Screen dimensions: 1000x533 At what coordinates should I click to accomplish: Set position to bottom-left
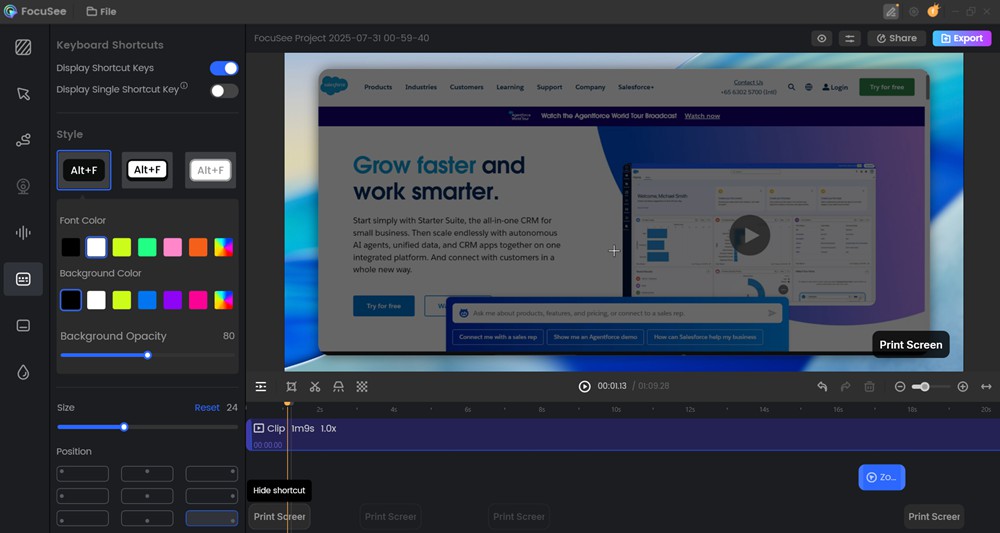[x=83, y=518]
